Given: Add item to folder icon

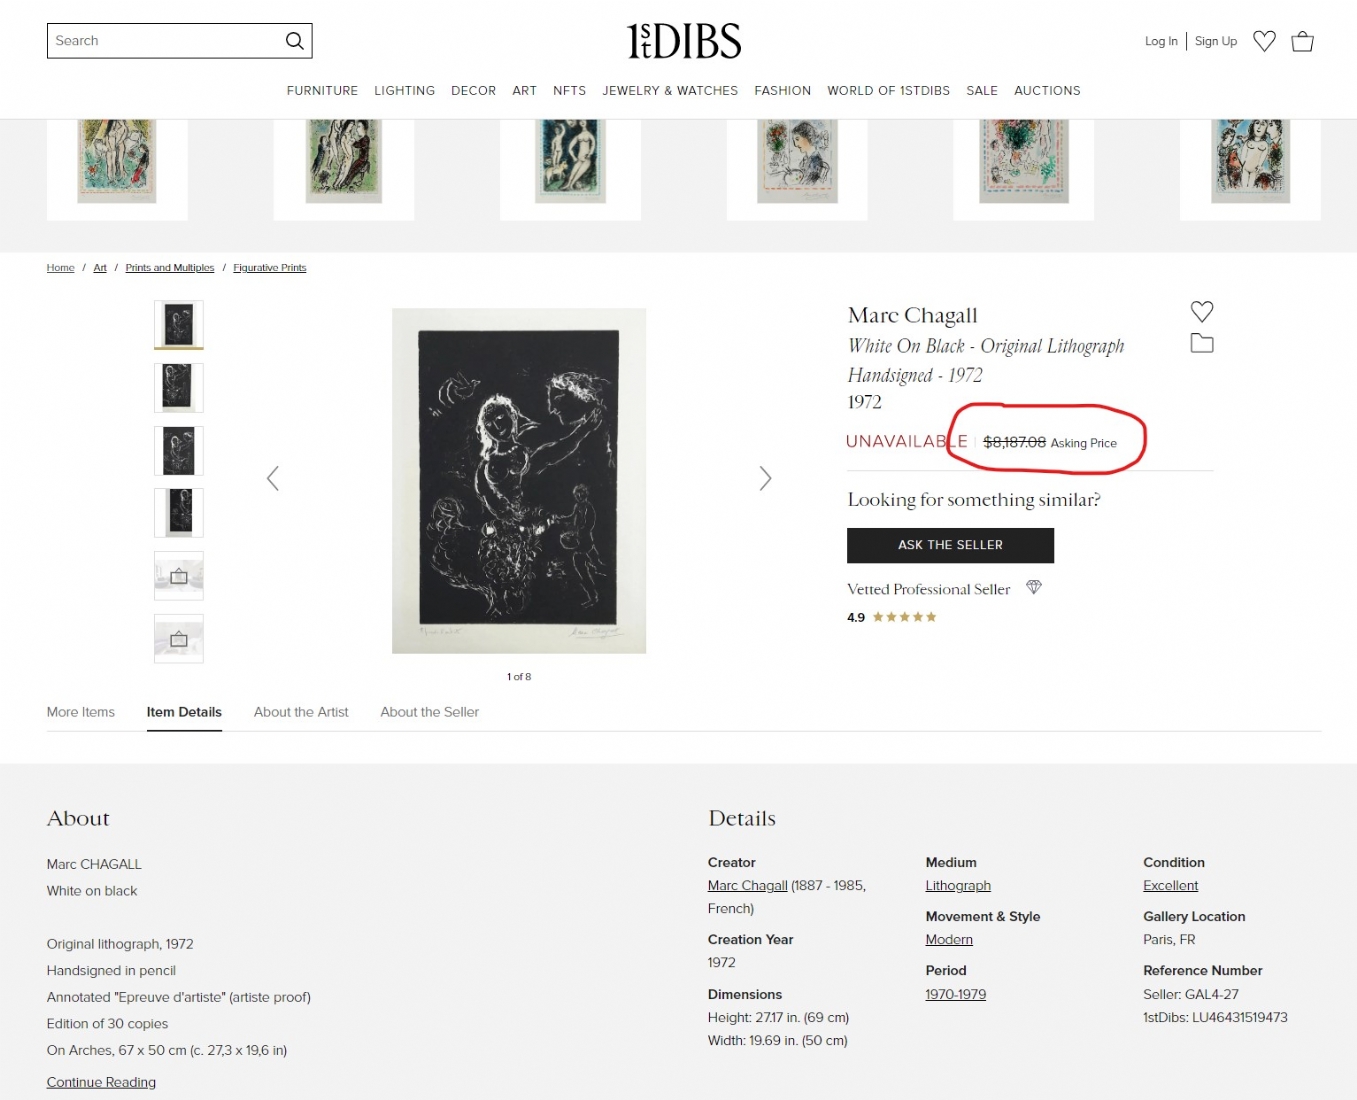Looking at the screenshot, I should click(1202, 343).
